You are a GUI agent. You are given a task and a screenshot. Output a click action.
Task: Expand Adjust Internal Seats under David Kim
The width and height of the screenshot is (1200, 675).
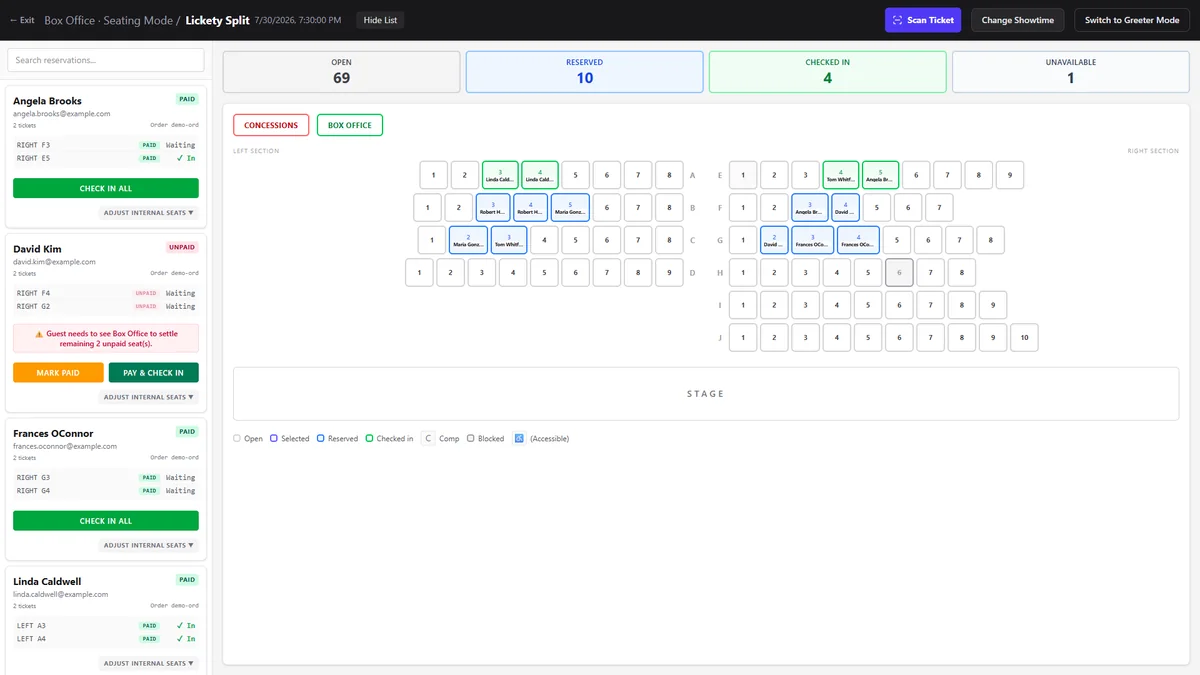[149, 397]
